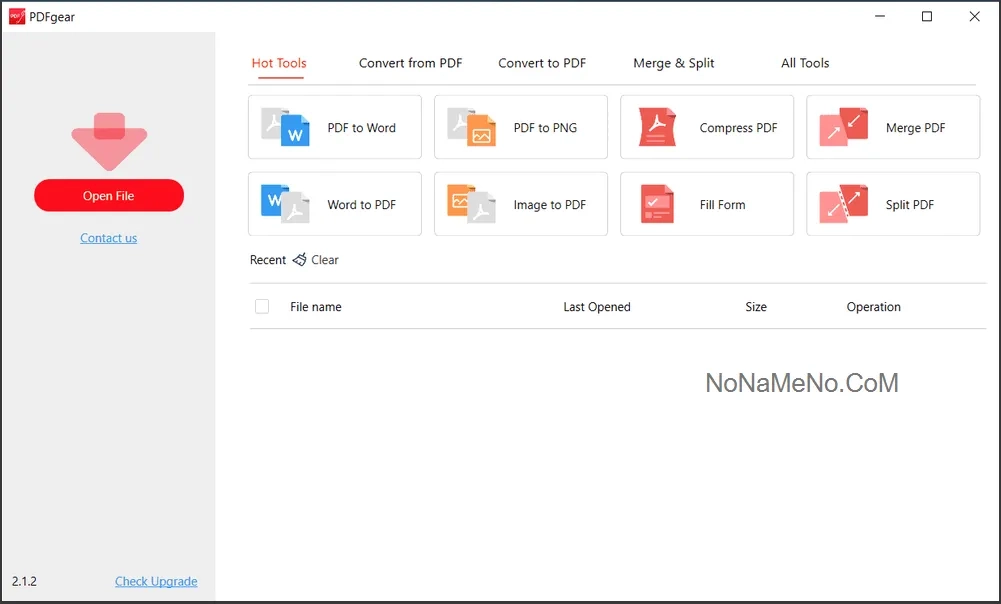Viewport: 1001px width, 604px height.
Task: Switch to the Convert from PDF tab
Action: (x=410, y=63)
